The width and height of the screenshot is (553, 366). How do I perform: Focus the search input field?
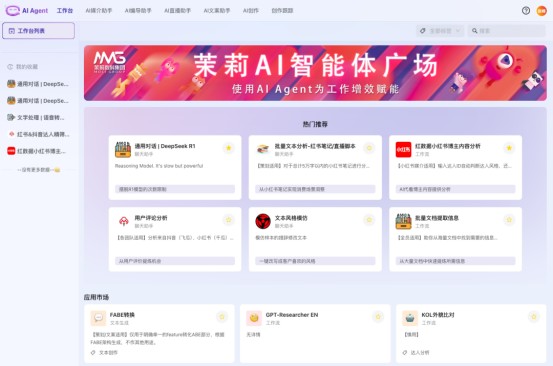[x=506, y=31]
